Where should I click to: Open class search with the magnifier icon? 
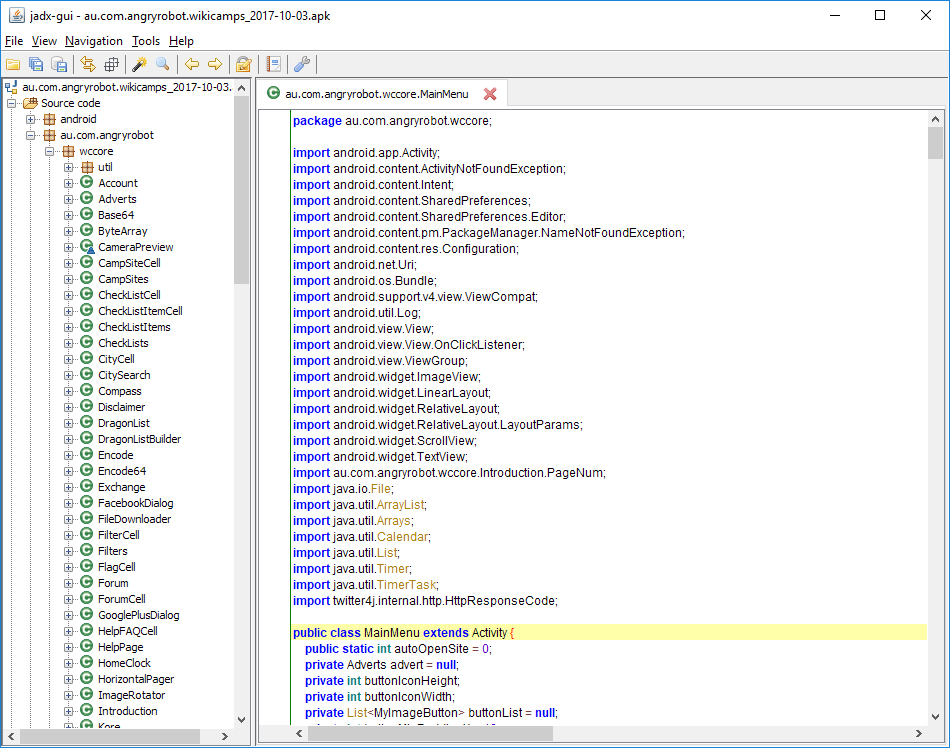coord(163,64)
